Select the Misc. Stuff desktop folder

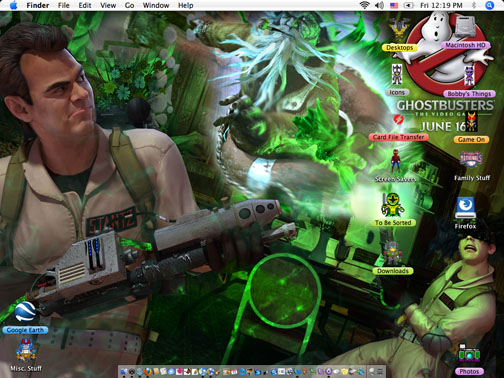(26, 350)
